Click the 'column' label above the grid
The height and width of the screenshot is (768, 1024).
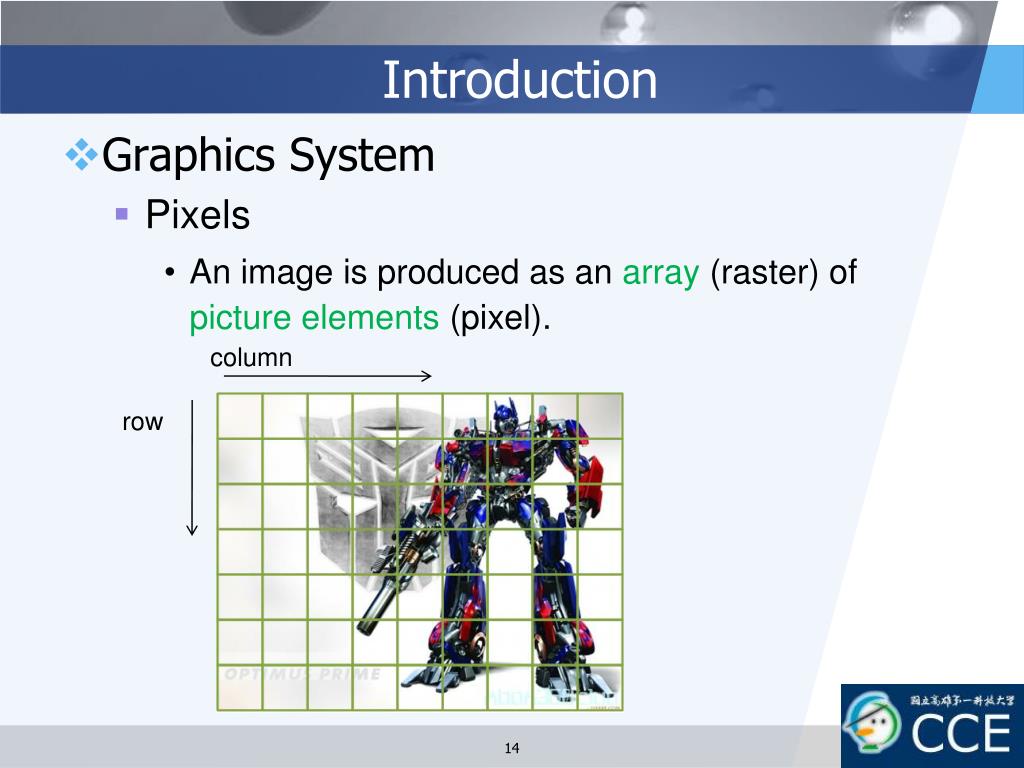point(251,358)
